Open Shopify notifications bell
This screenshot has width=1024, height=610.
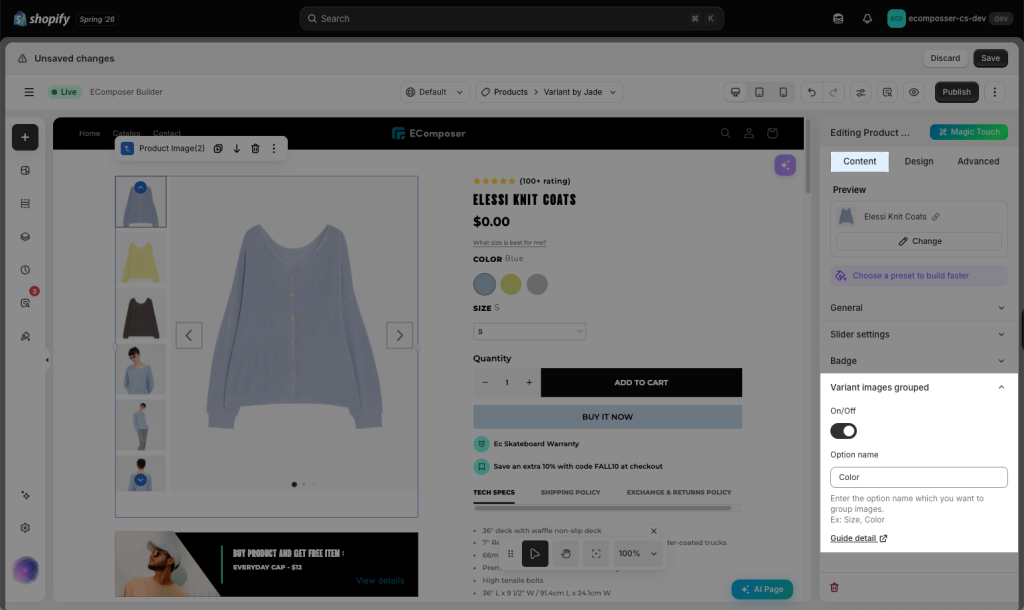pyautogui.click(x=867, y=19)
